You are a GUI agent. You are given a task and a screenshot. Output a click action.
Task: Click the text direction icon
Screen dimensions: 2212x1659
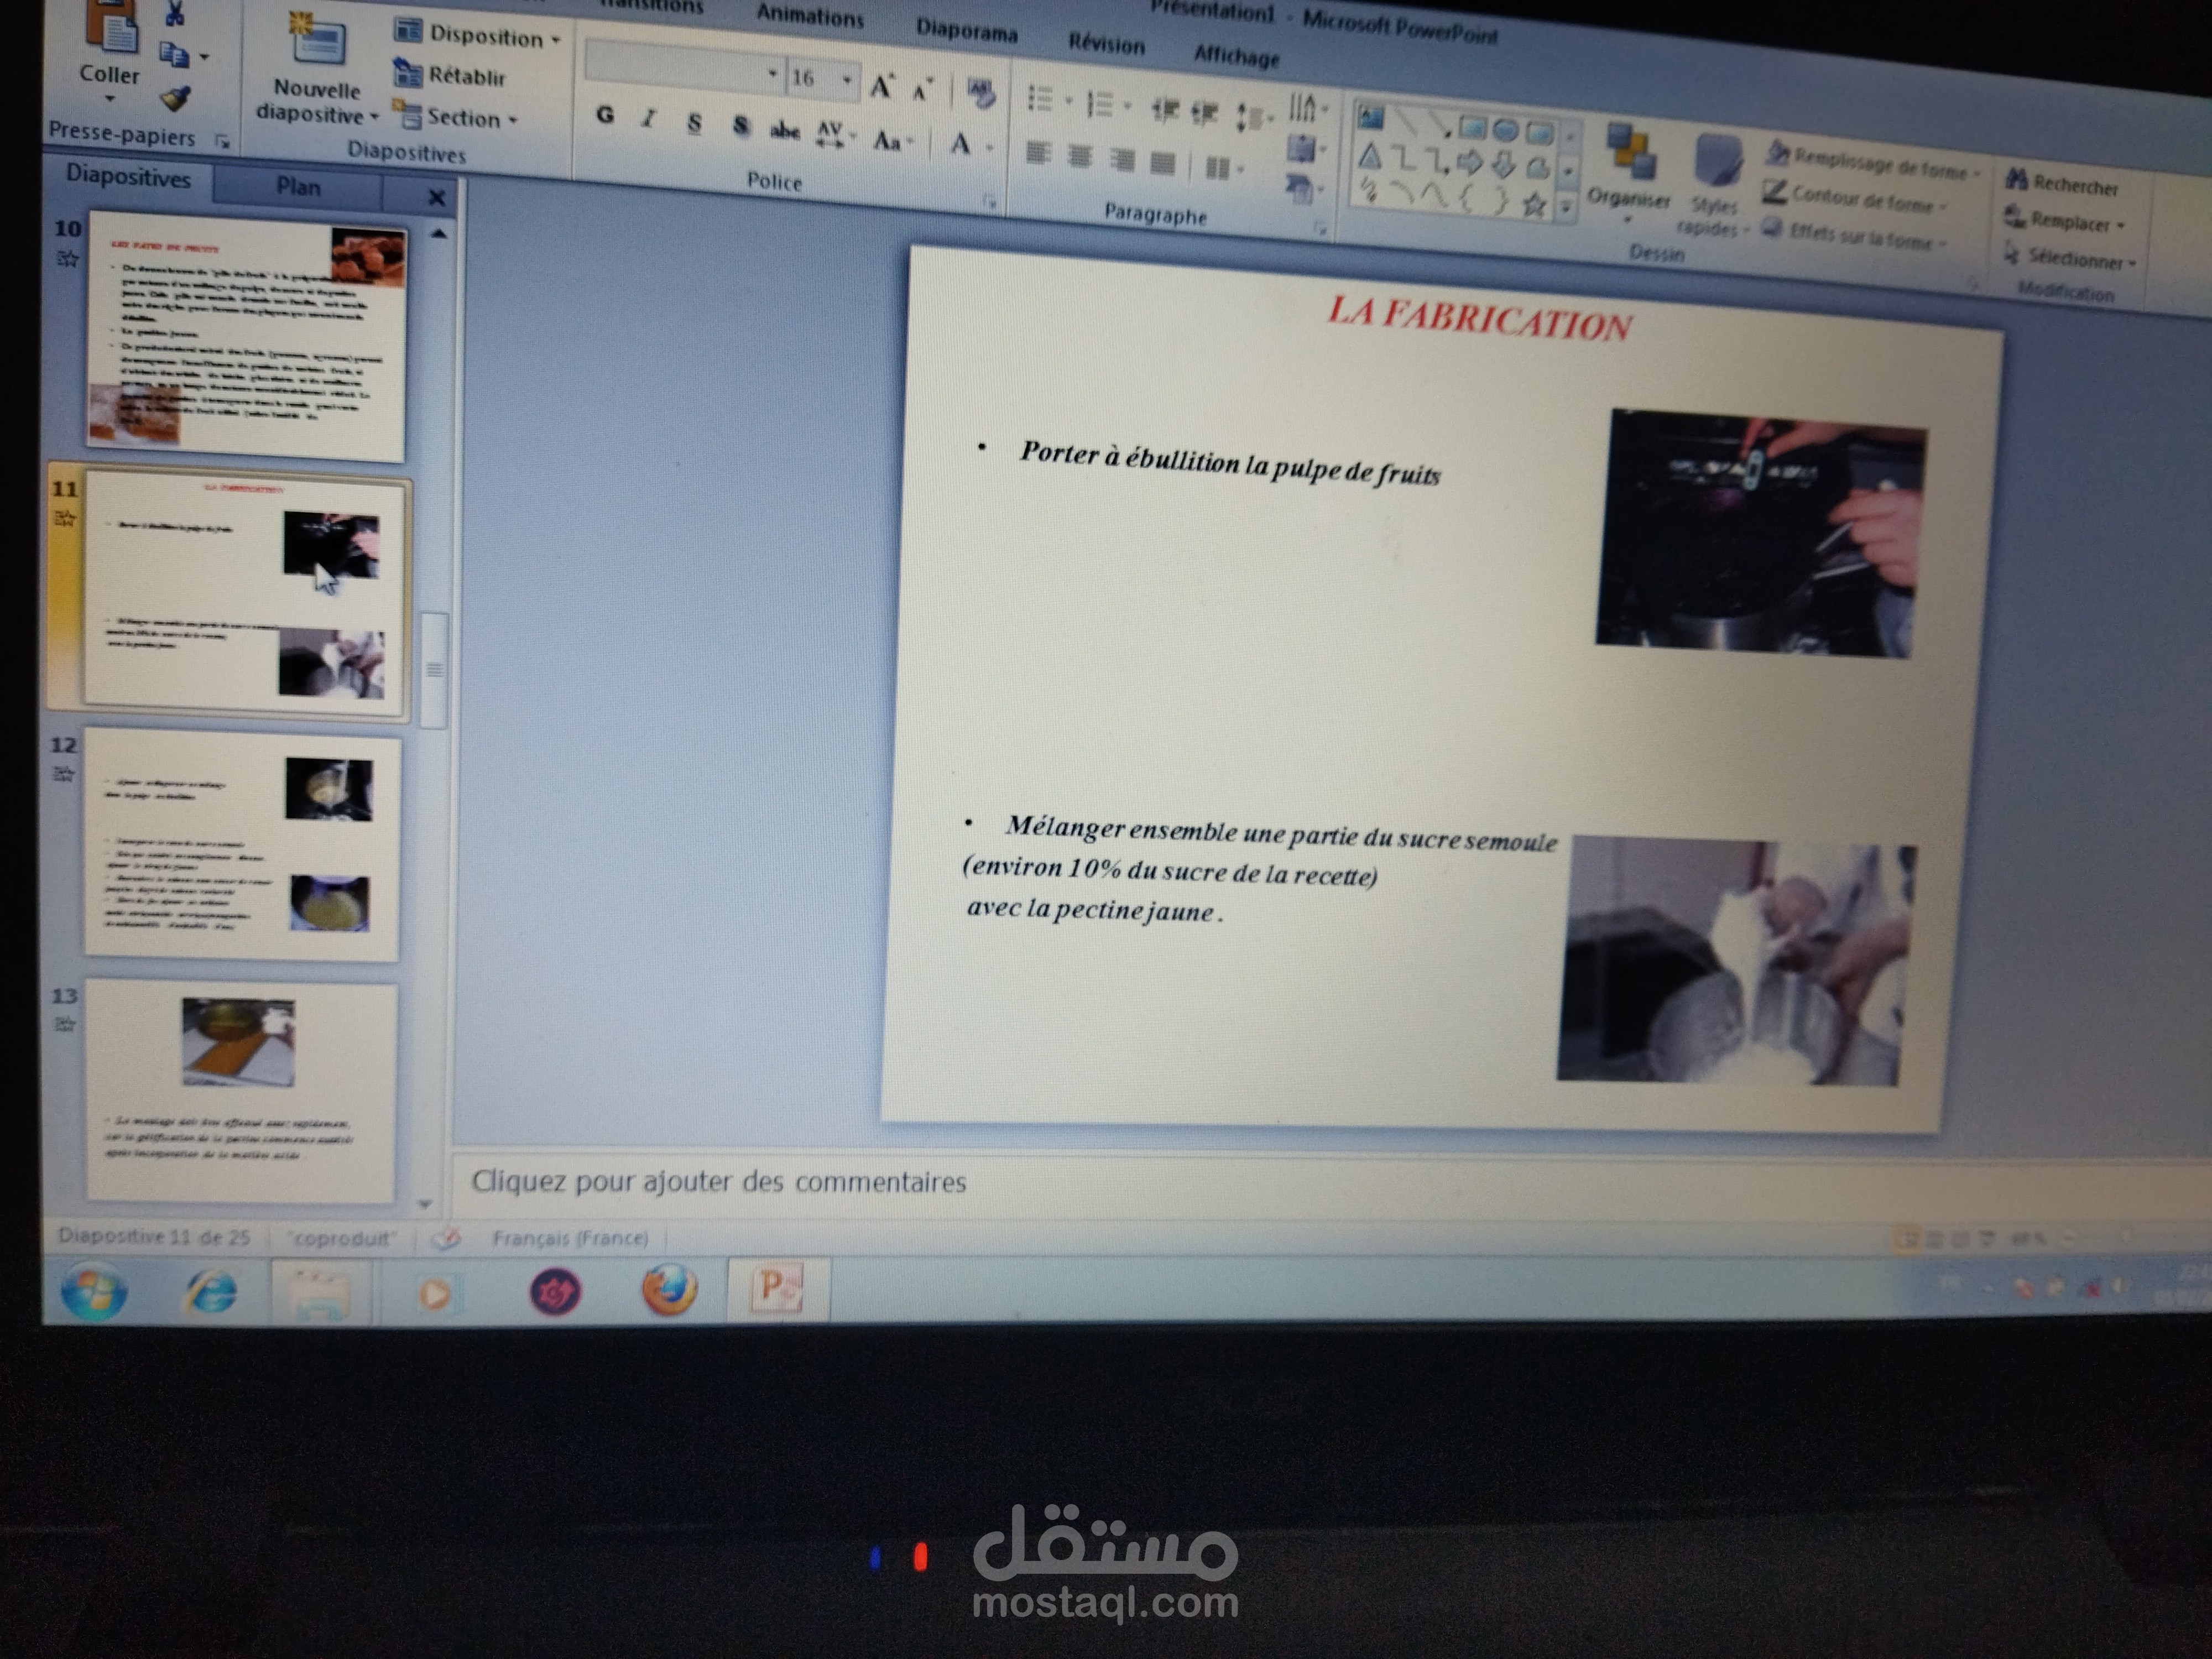point(1302,107)
